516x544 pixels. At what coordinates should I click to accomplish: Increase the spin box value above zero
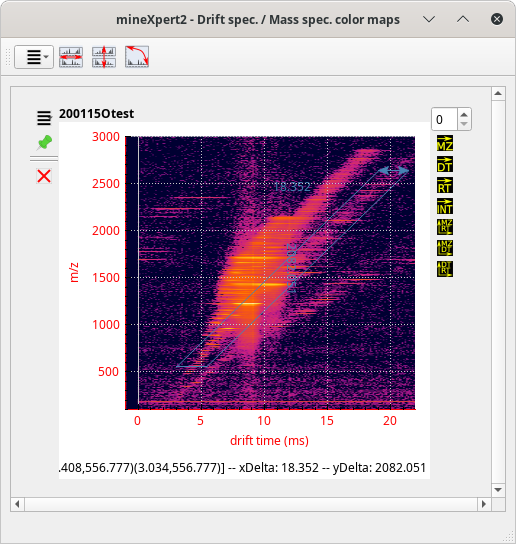(464, 114)
